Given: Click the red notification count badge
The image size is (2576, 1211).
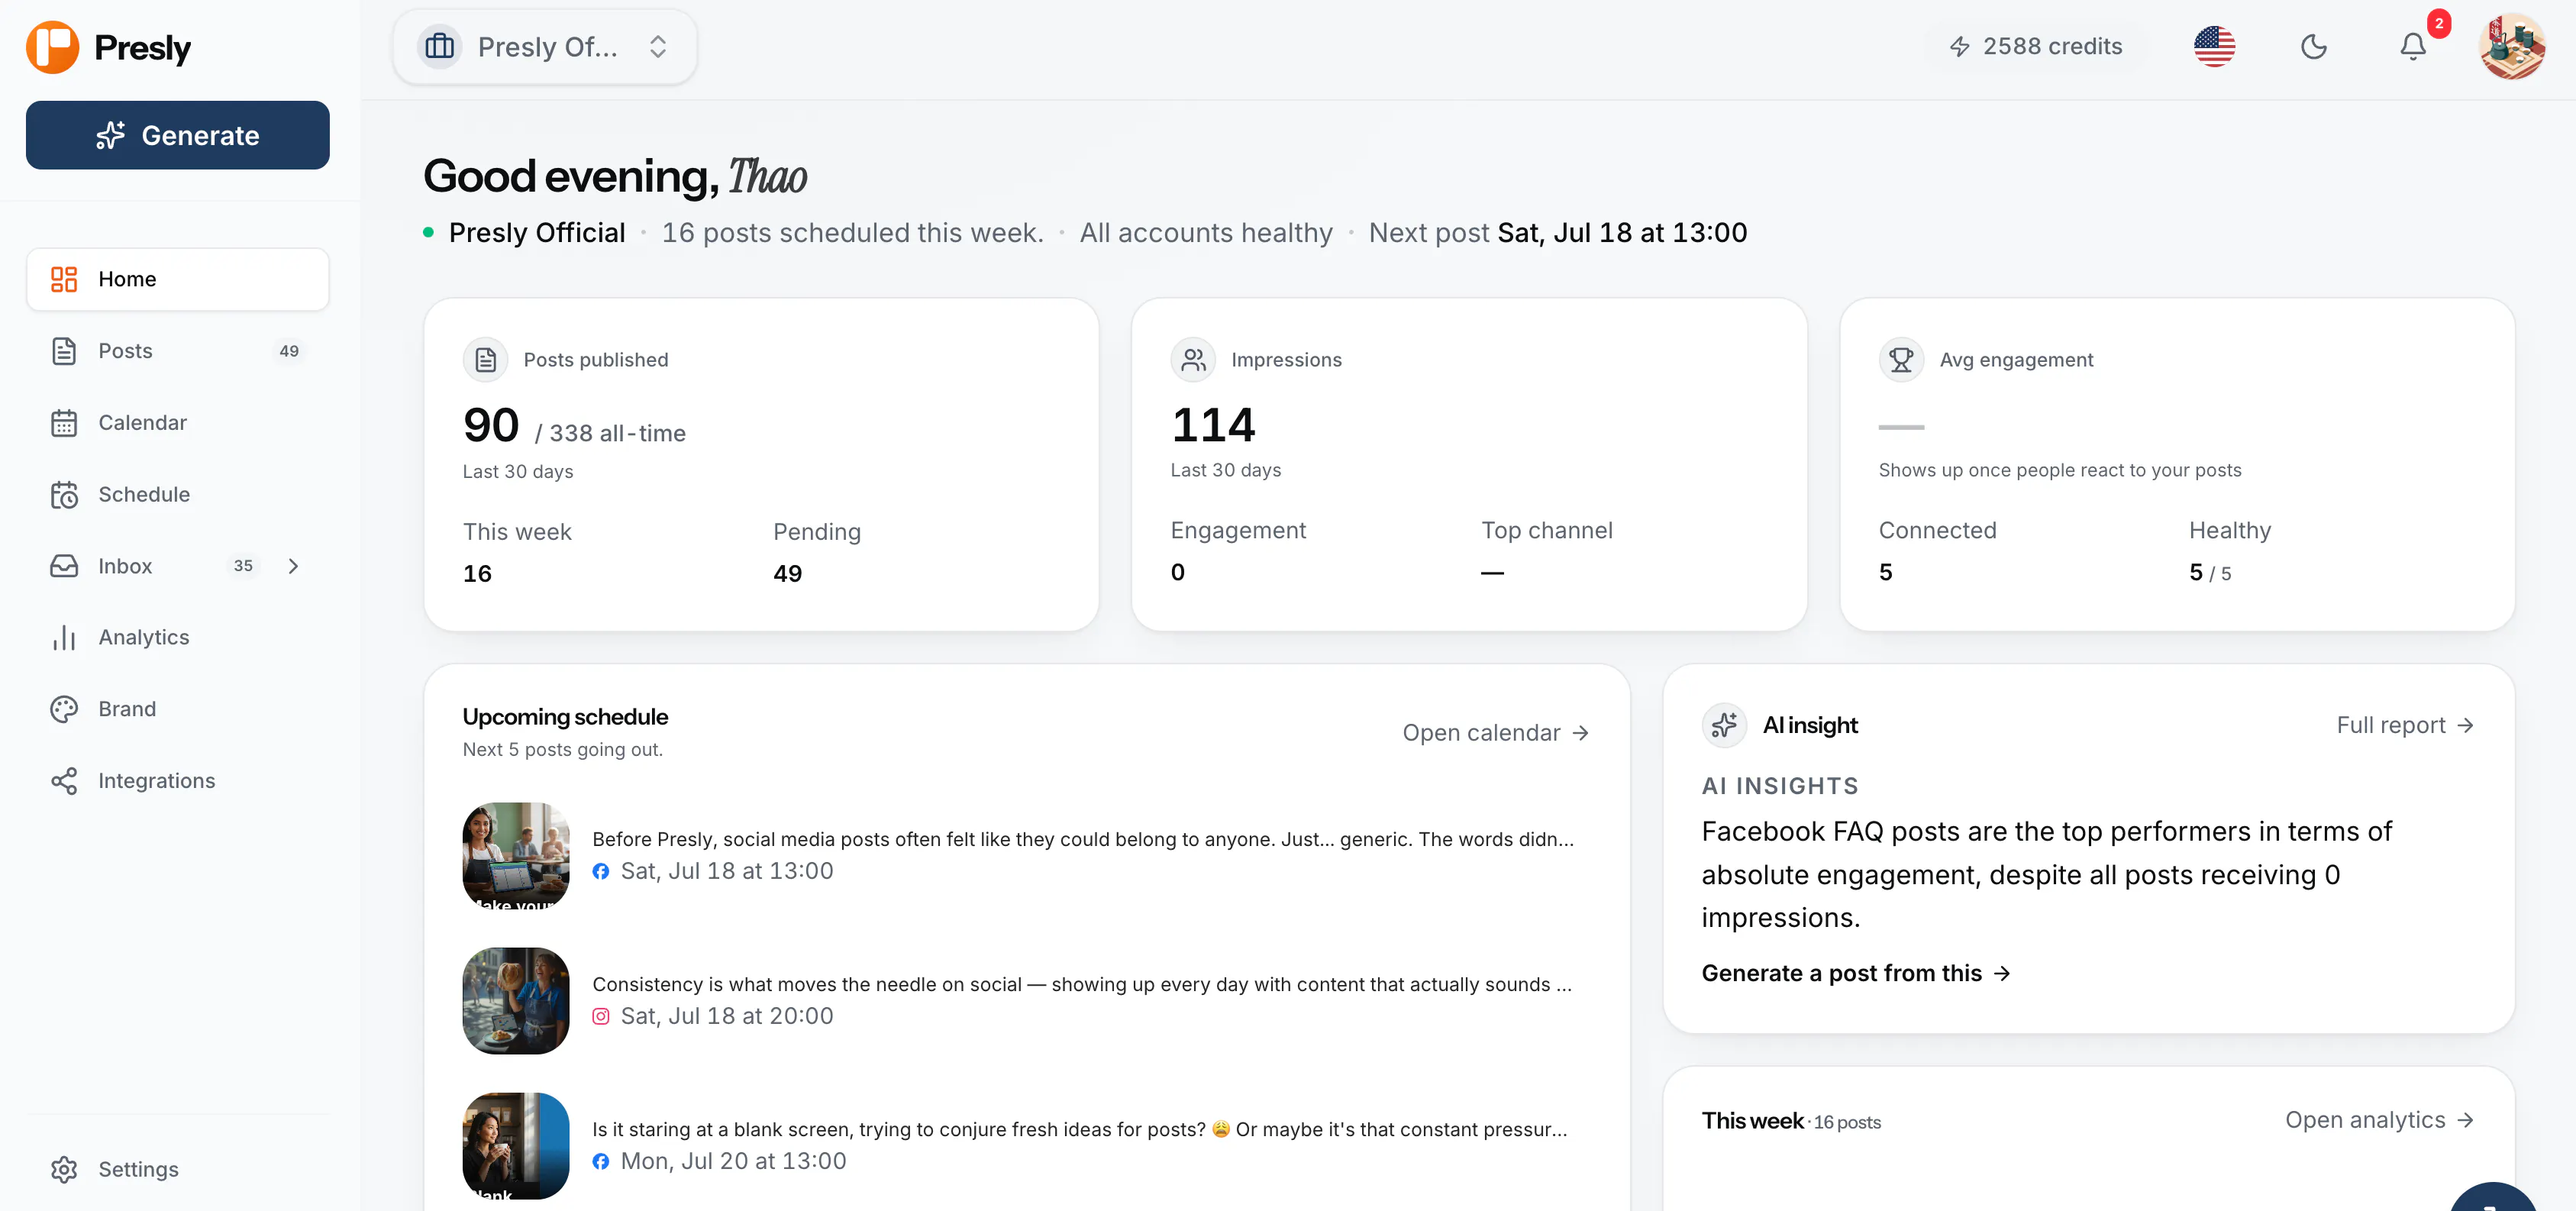Looking at the screenshot, I should [x=2439, y=23].
